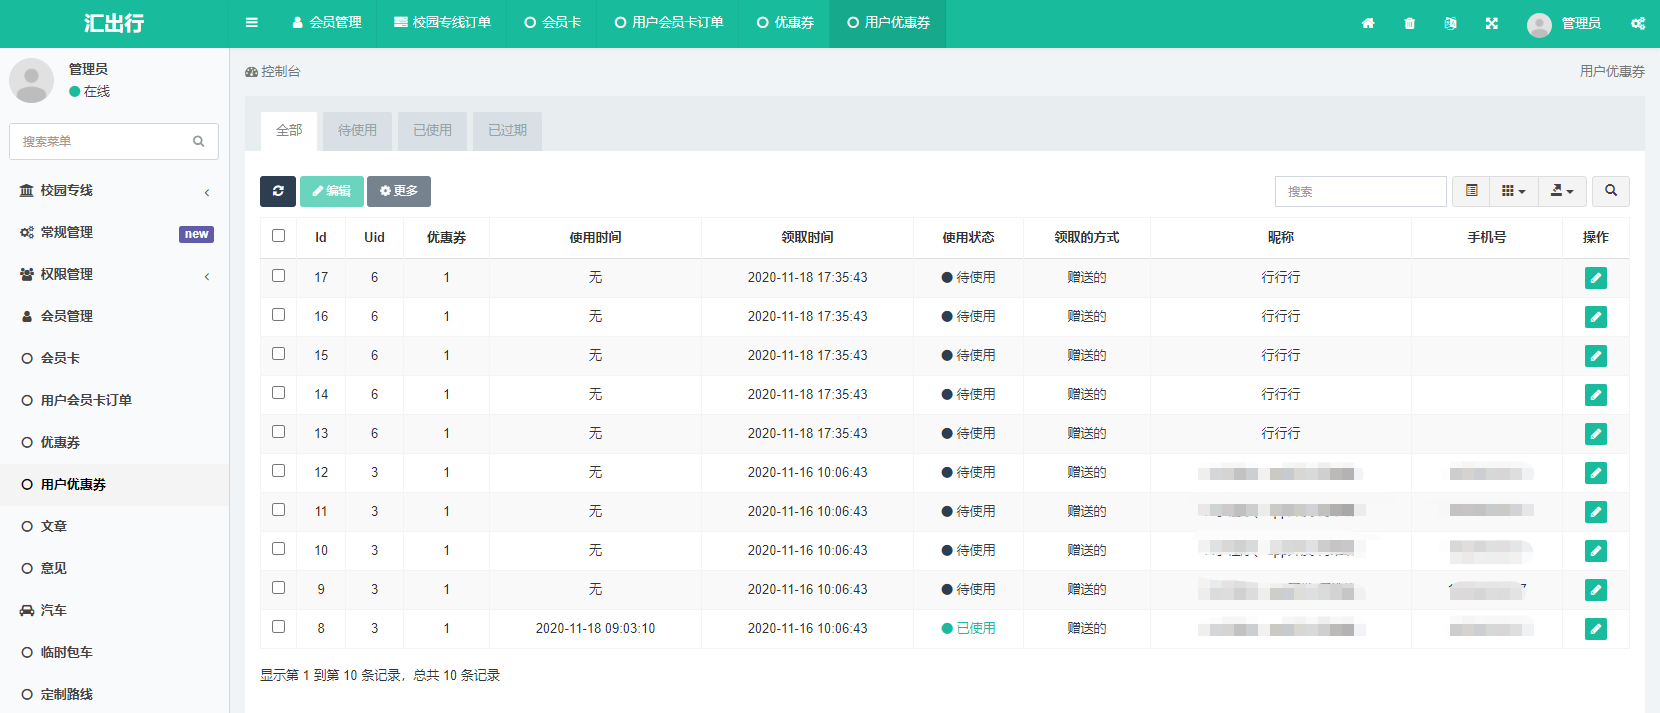This screenshot has height=713, width=1660.
Task: Click 控制台 breadcrumb link
Action: pos(273,72)
